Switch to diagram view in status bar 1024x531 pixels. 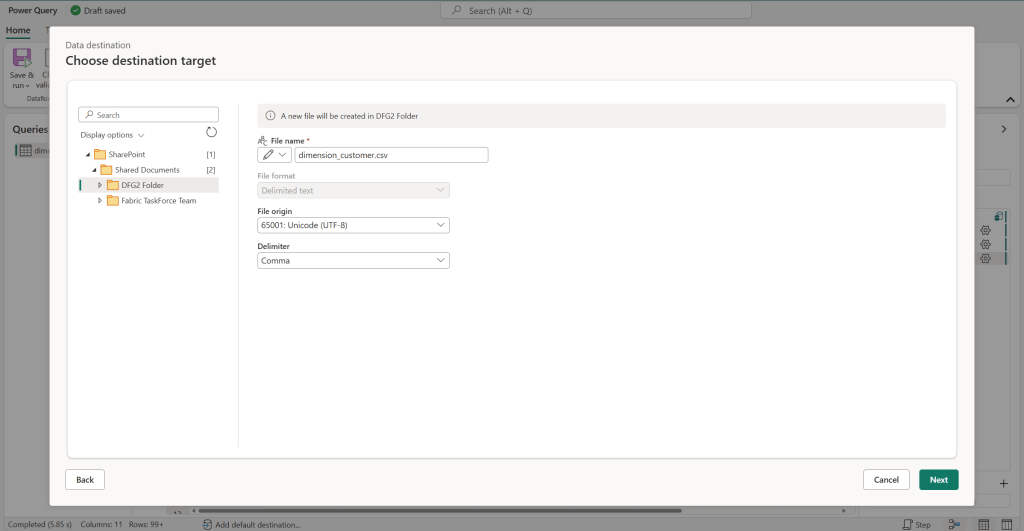click(954, 524)
